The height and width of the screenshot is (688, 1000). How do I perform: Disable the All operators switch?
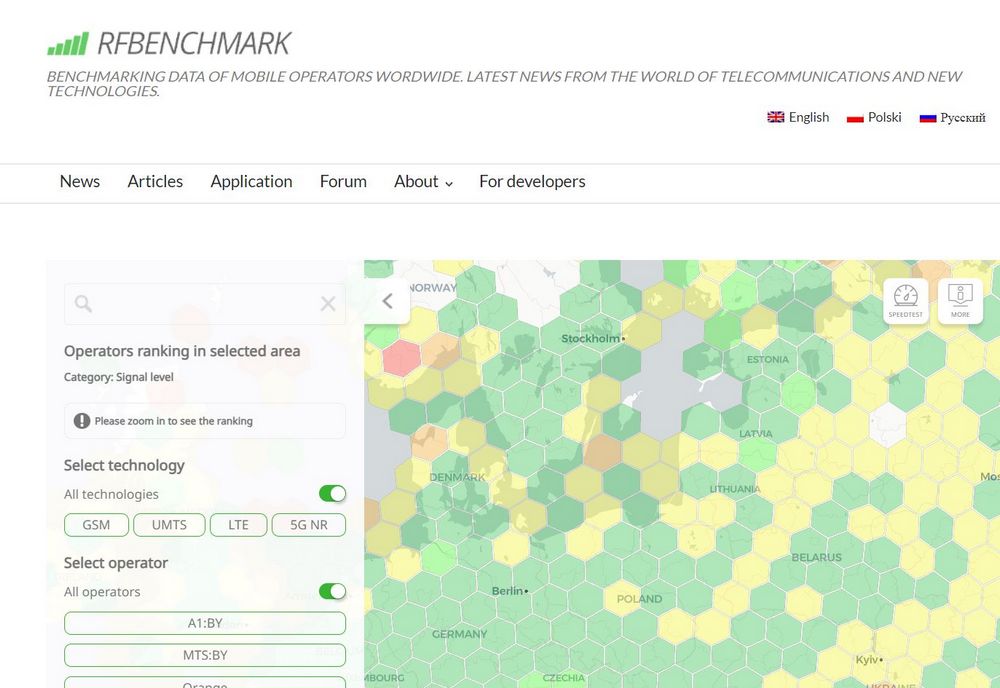[332, 592]
